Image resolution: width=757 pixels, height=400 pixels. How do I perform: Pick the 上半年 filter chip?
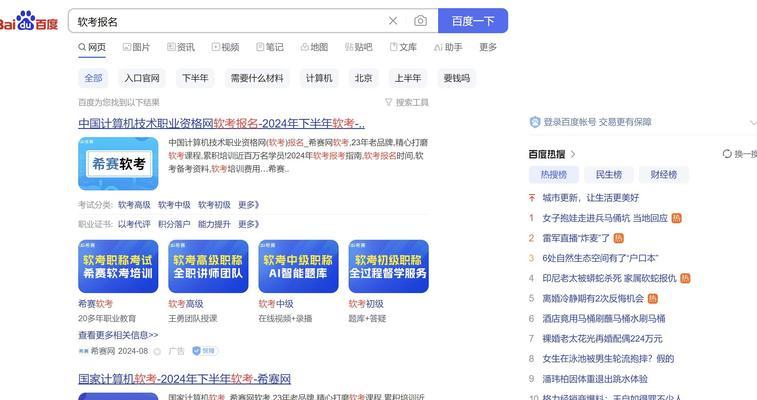click(x=408, y=78)
